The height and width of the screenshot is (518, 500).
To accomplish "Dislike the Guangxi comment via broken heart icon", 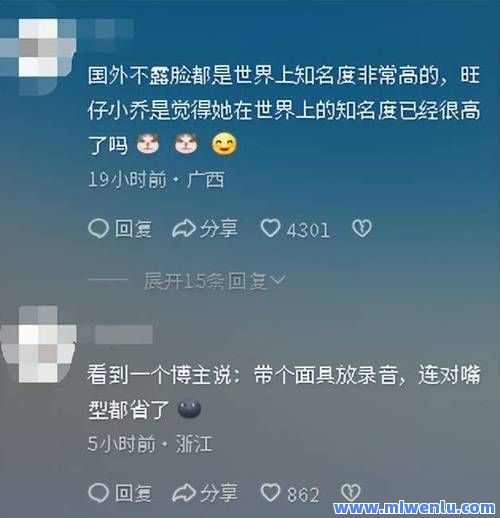I will (x=362, y=229).
